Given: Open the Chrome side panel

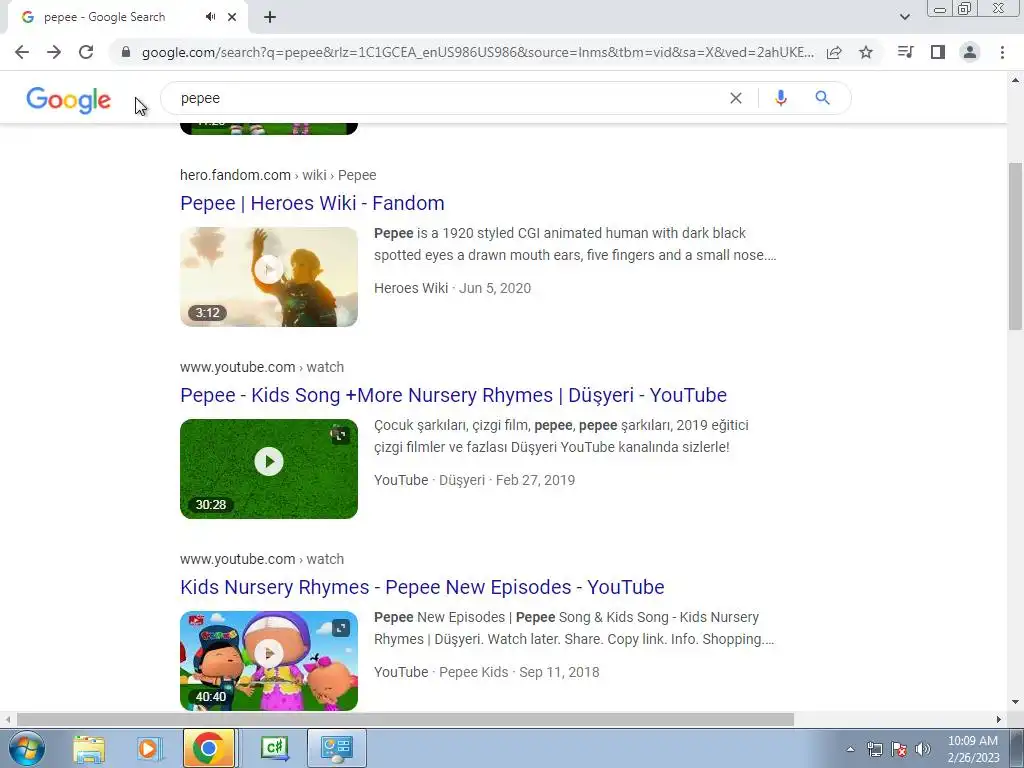Looking at the screenshot, I should pos(938,52).
